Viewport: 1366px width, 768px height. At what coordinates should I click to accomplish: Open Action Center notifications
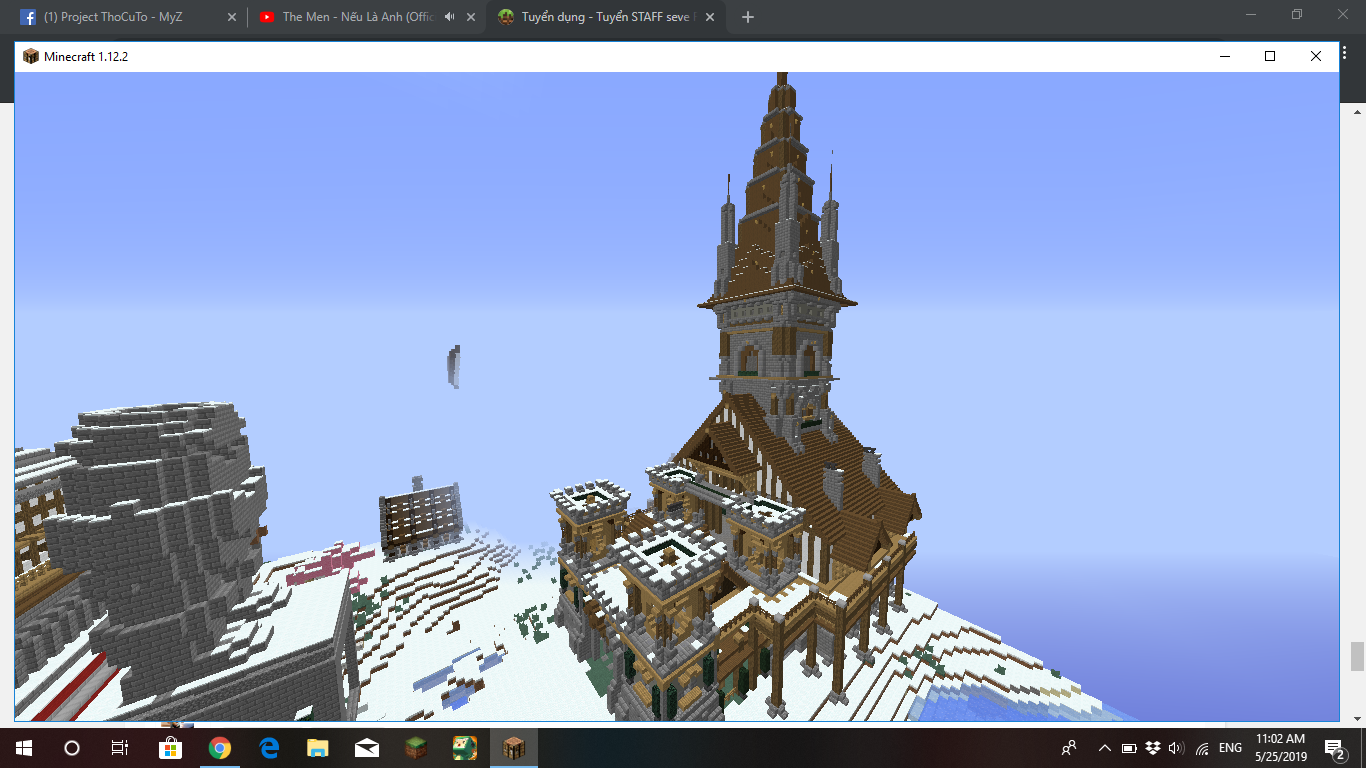pyautogui.click(x=1335, y=748)
